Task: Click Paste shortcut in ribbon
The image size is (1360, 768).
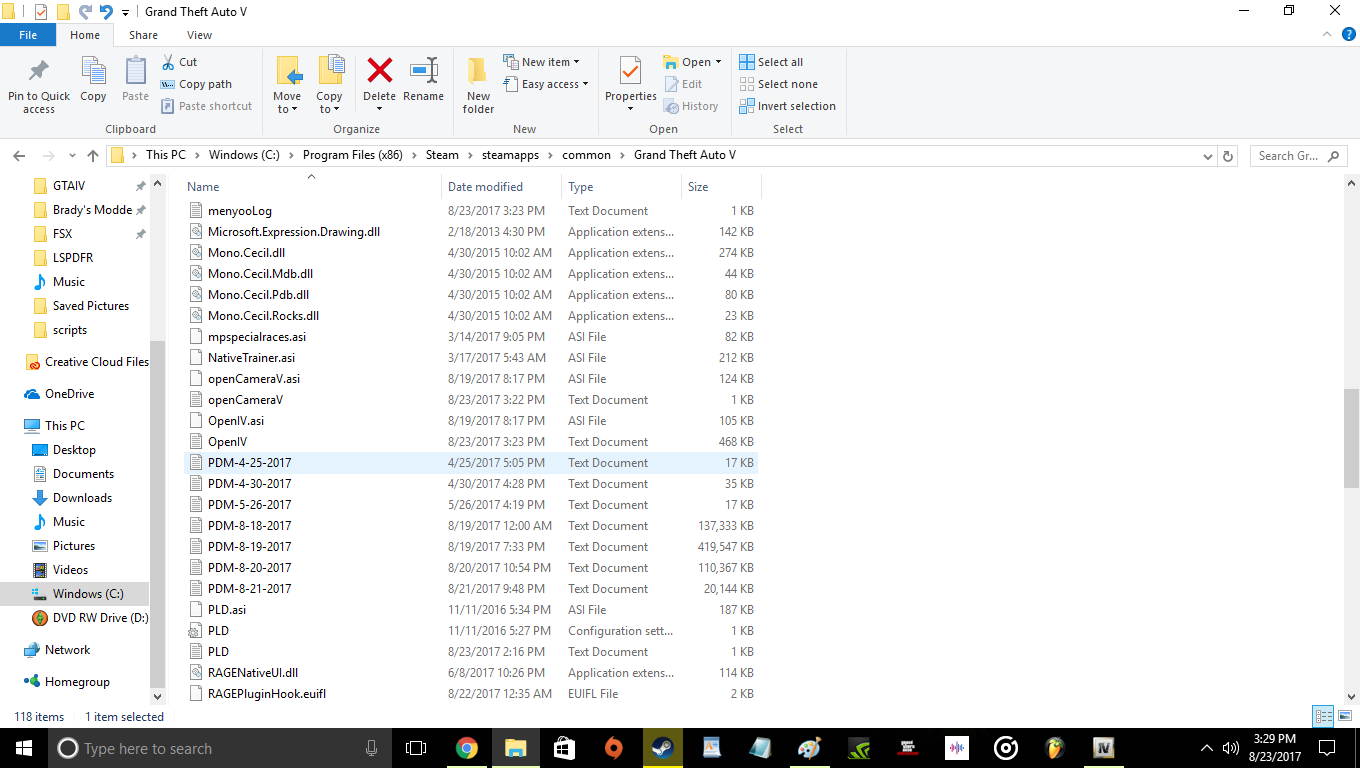Action: [206, 106]
